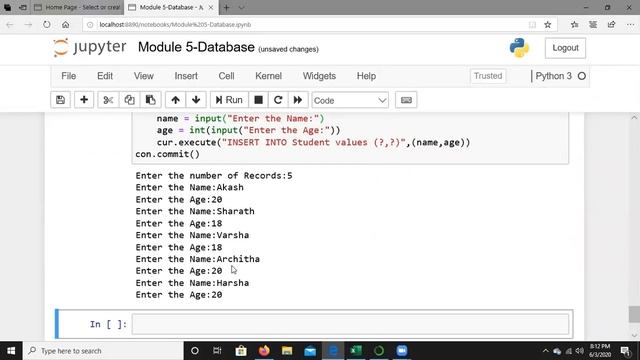Open the Windows Start menu
The width and height of the screenshot is (640, 360).
[x=11, y=351]
